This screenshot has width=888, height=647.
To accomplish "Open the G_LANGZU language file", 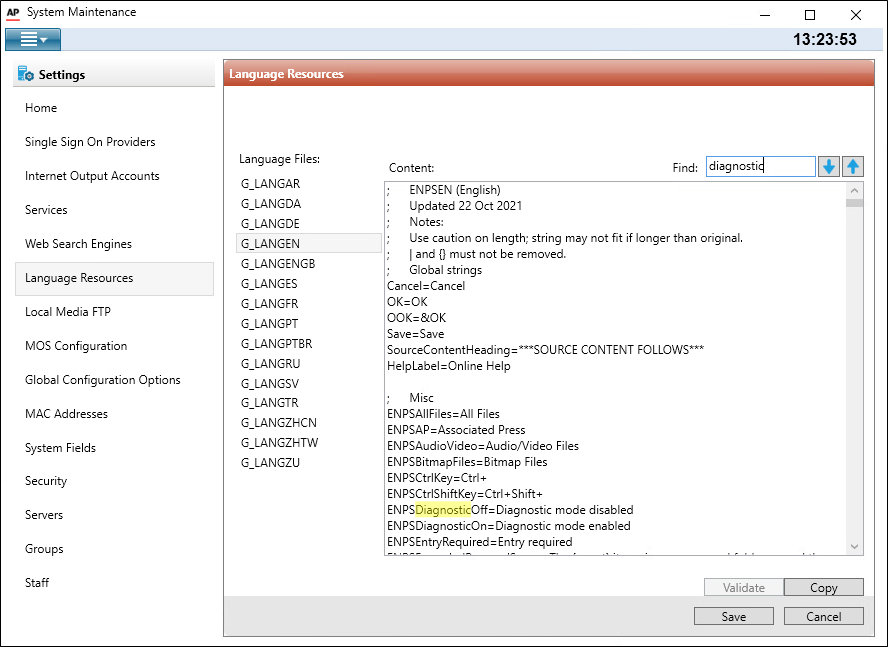I will (x=270, y=463).
